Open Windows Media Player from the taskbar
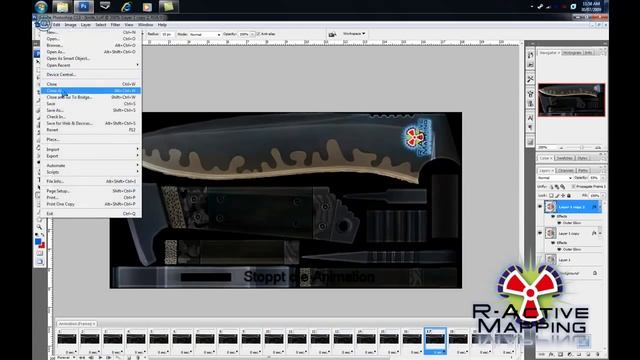This screenshot has height=360, width=640. tap(147, 7)
